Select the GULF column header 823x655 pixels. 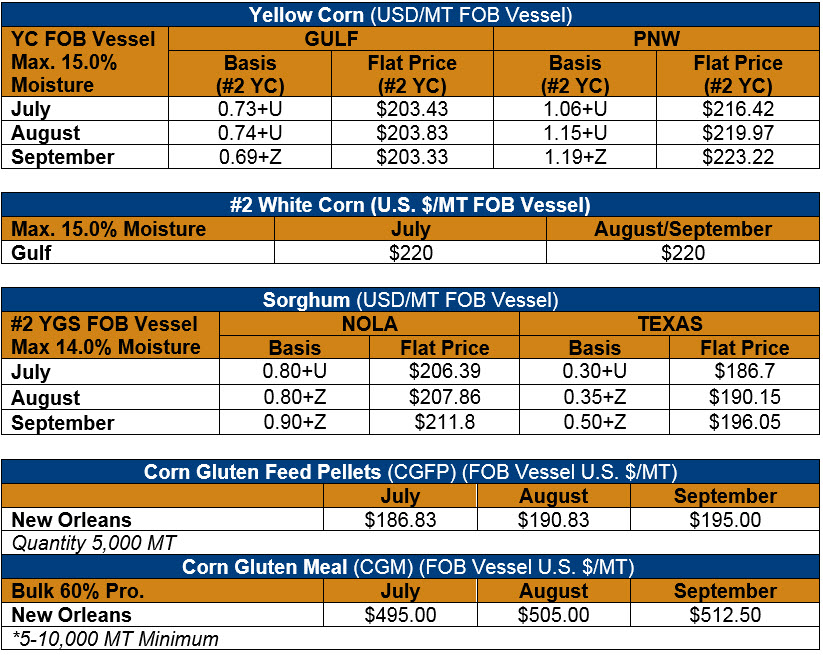tap(331, 39)
